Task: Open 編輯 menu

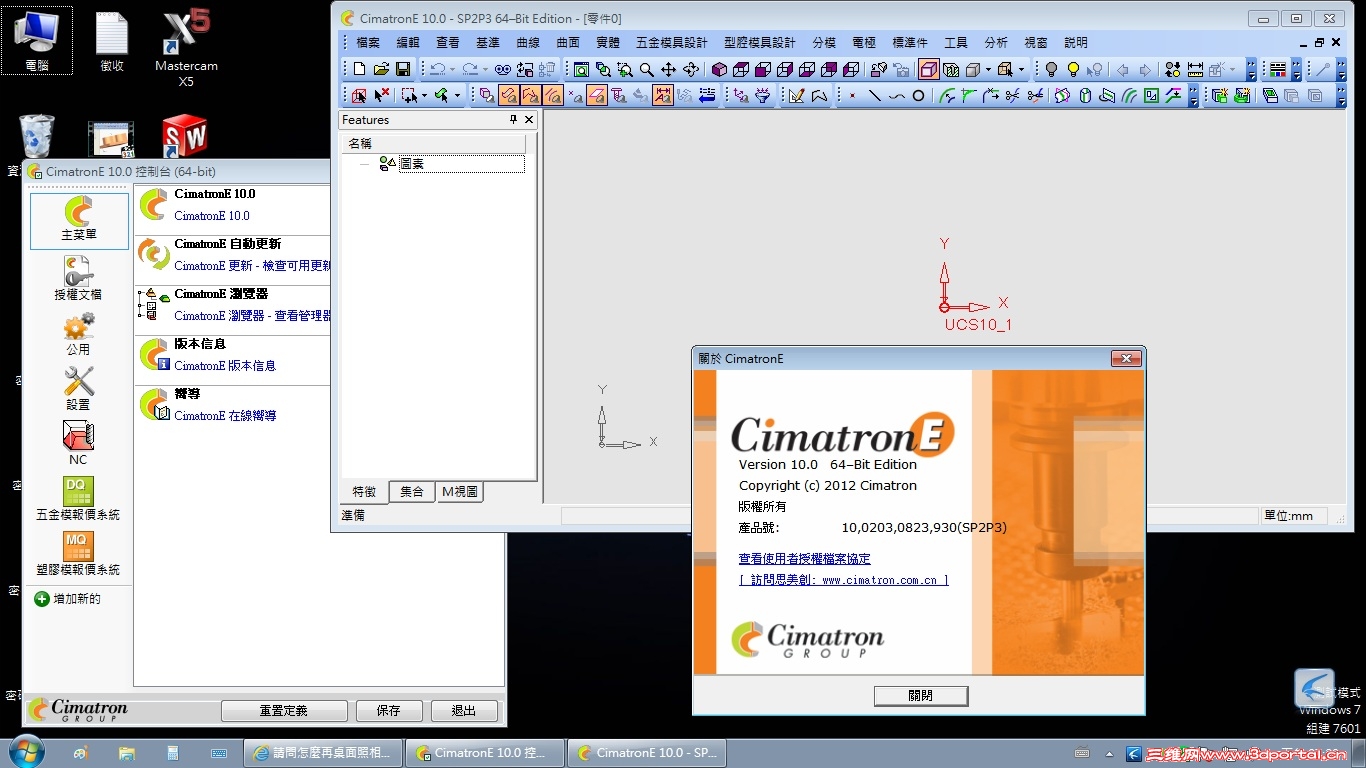Action: point(408,42)
